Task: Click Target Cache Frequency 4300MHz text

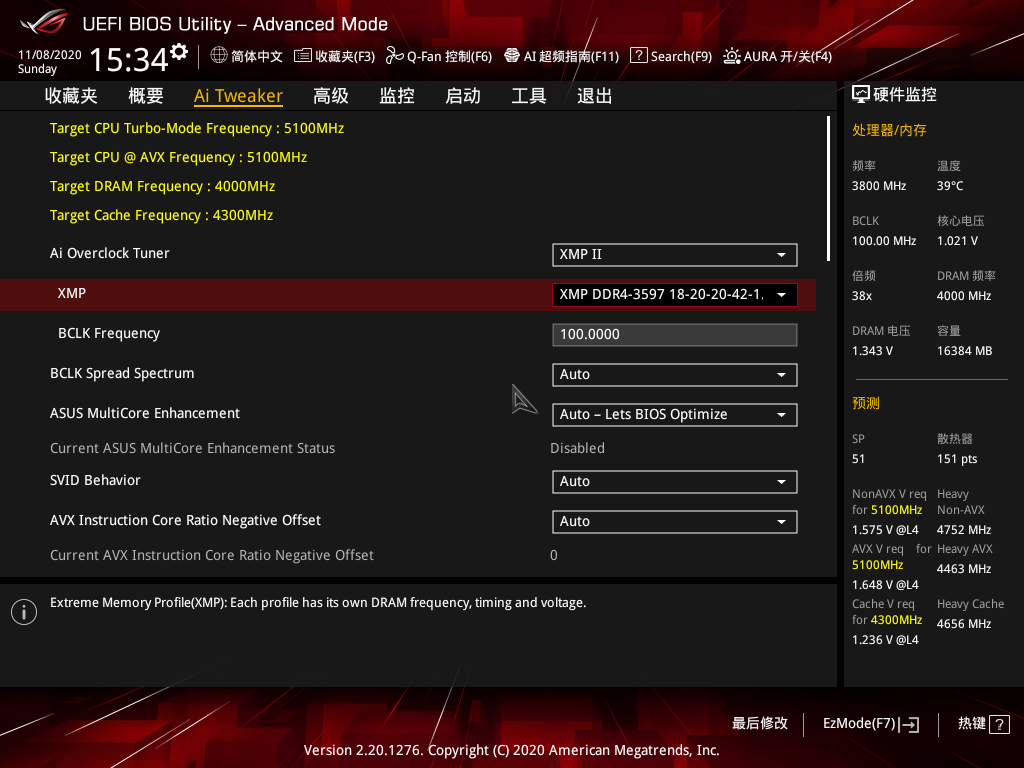Action: click(161, 216)
